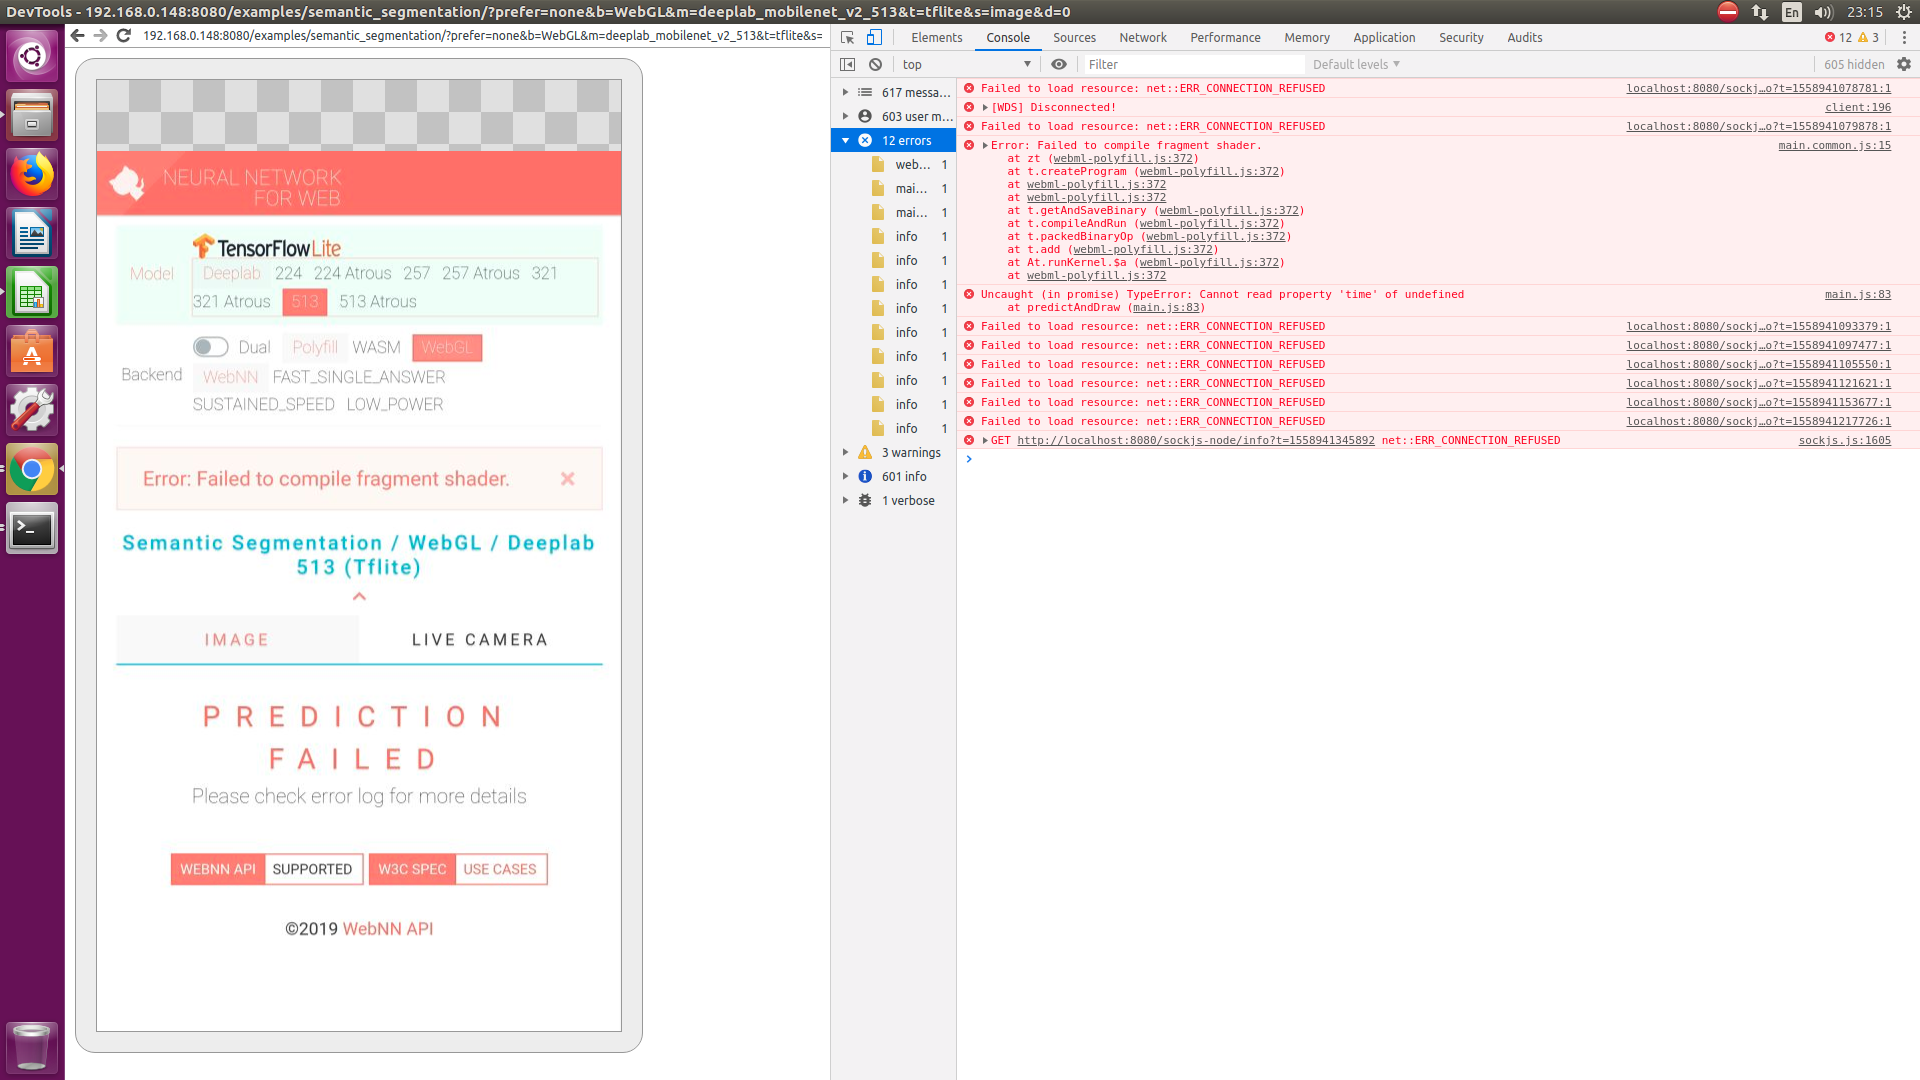Open the DevTools three-dot customize menu
The width and height of the screenshot is (1920, 1080).
click(x=1904, y=37)
